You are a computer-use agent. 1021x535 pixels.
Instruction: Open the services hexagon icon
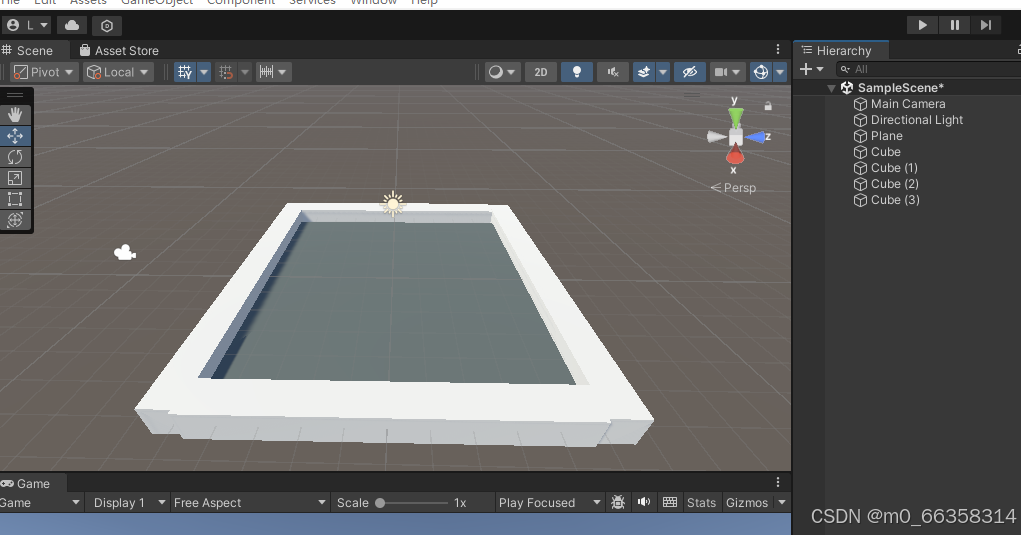[x=107, y=25]
